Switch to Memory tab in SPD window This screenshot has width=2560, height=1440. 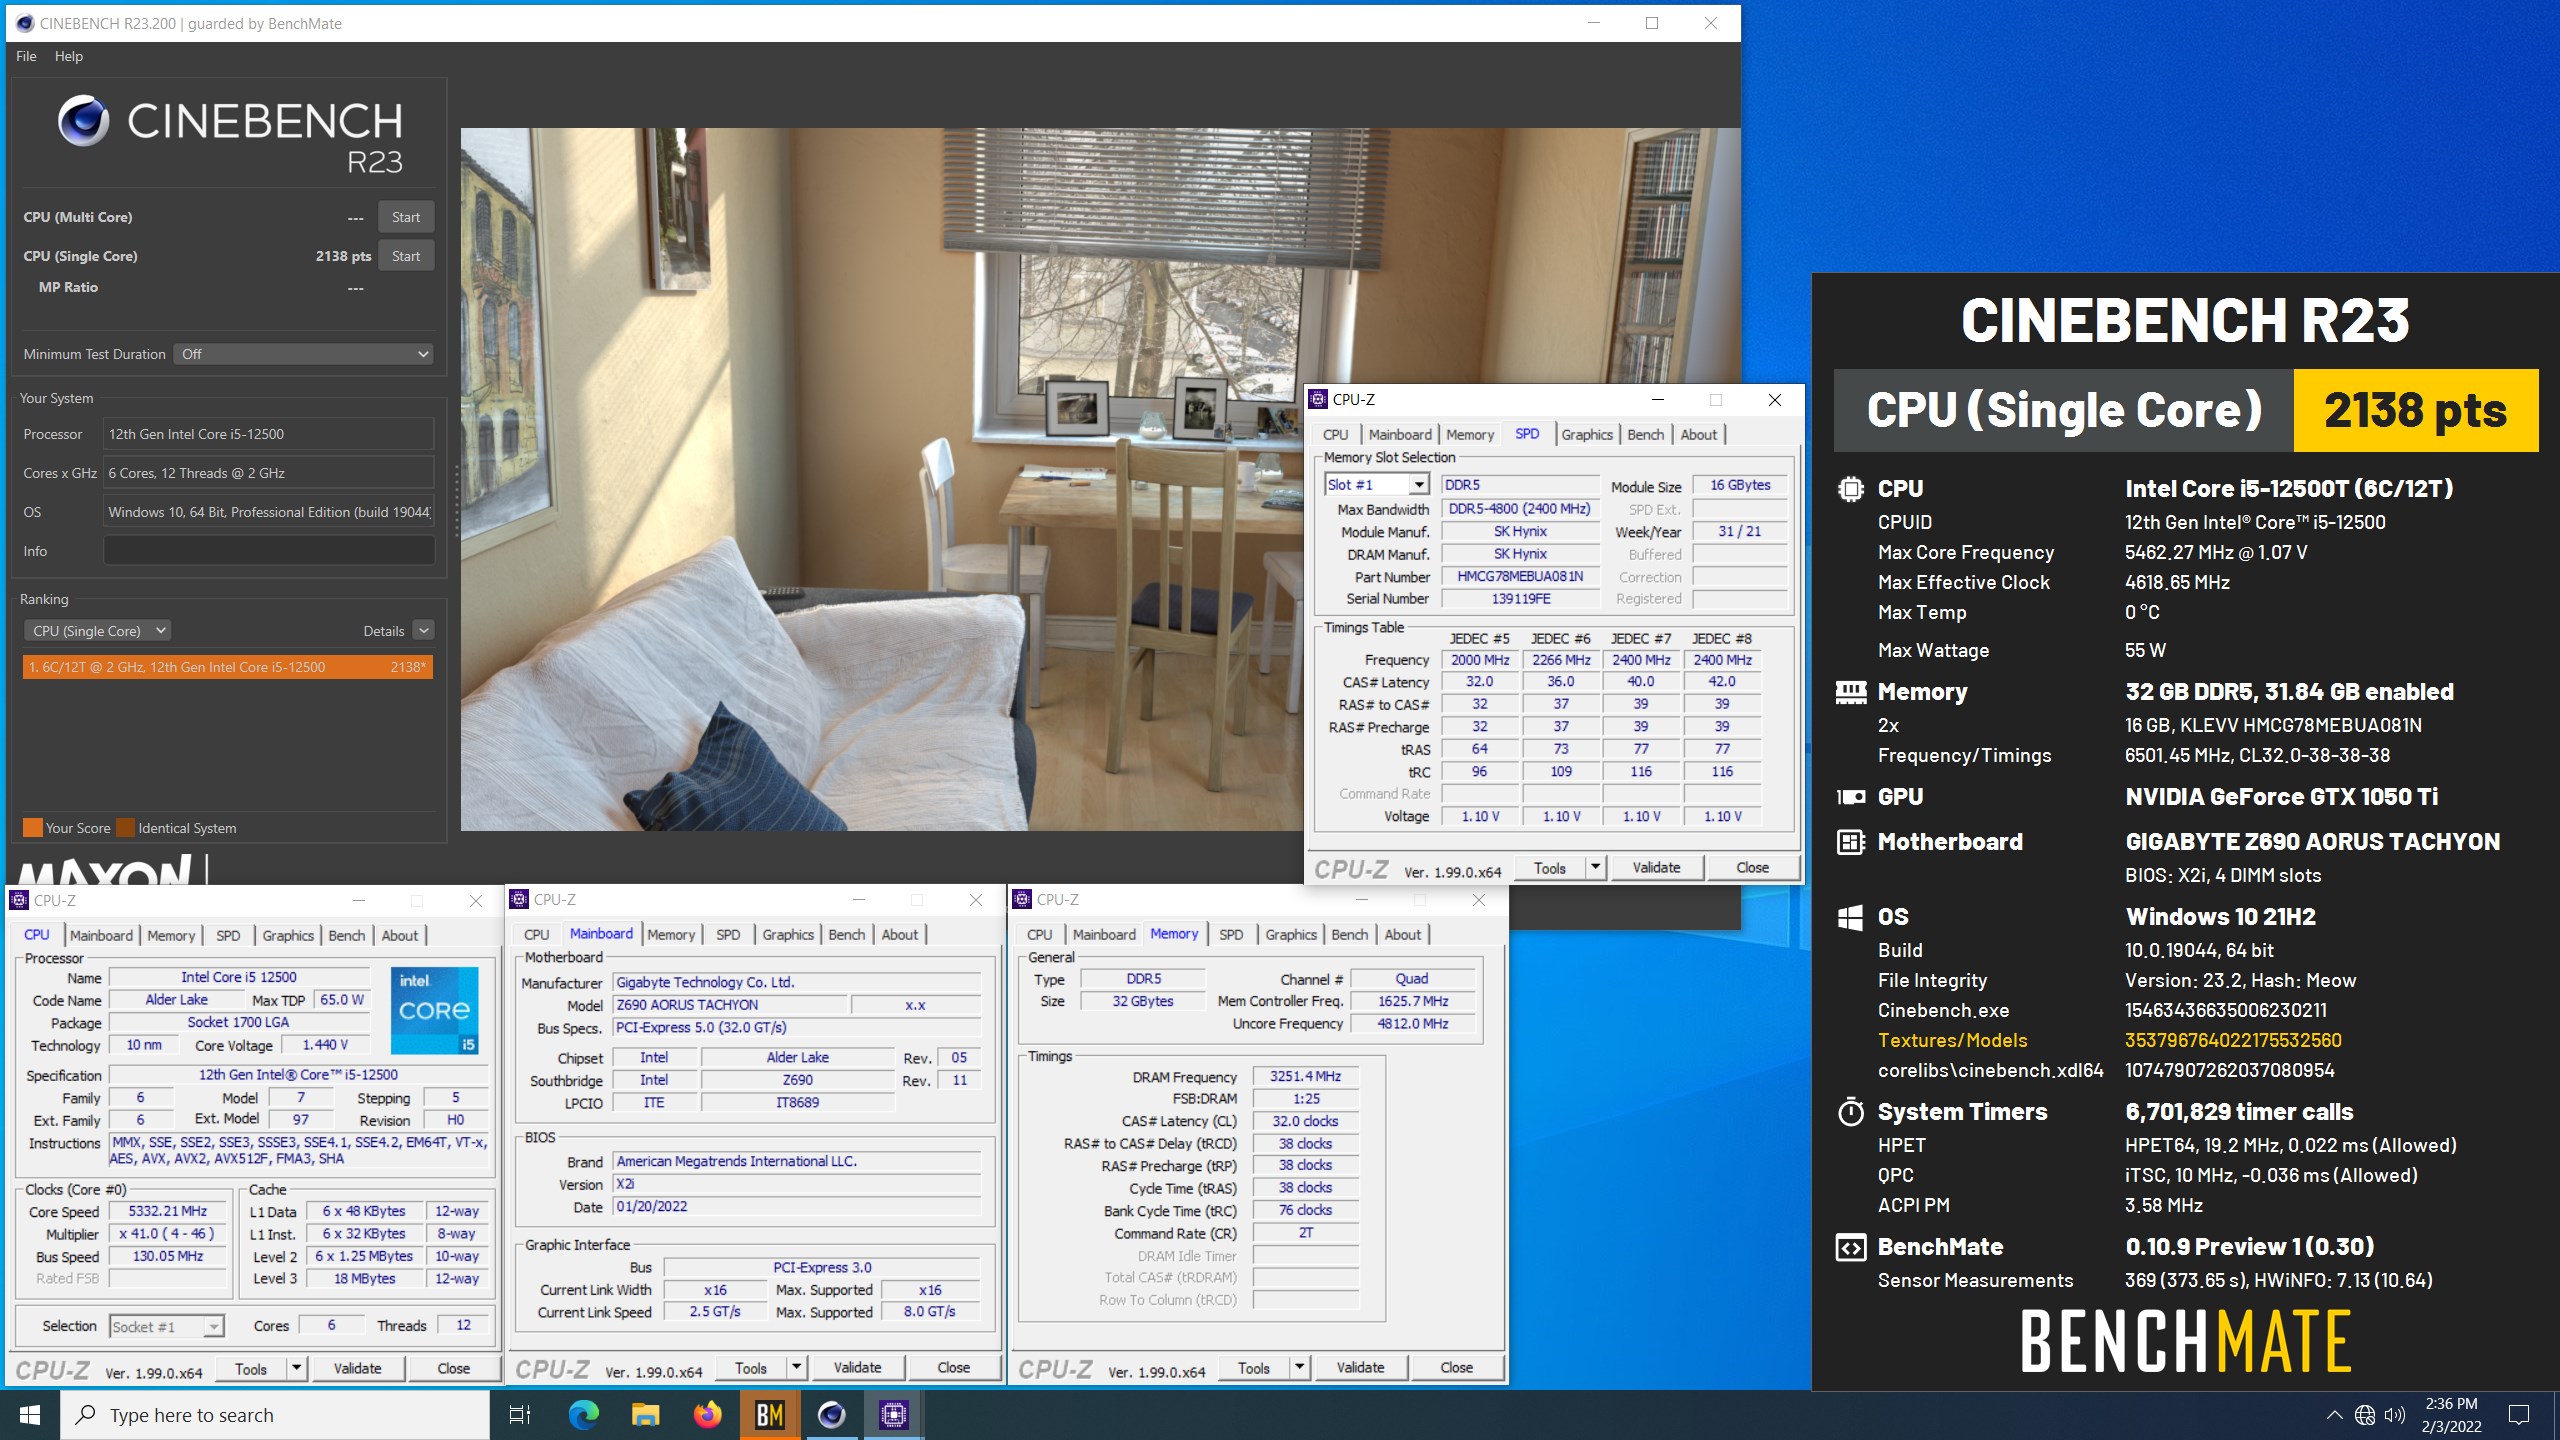(1469, 434)
